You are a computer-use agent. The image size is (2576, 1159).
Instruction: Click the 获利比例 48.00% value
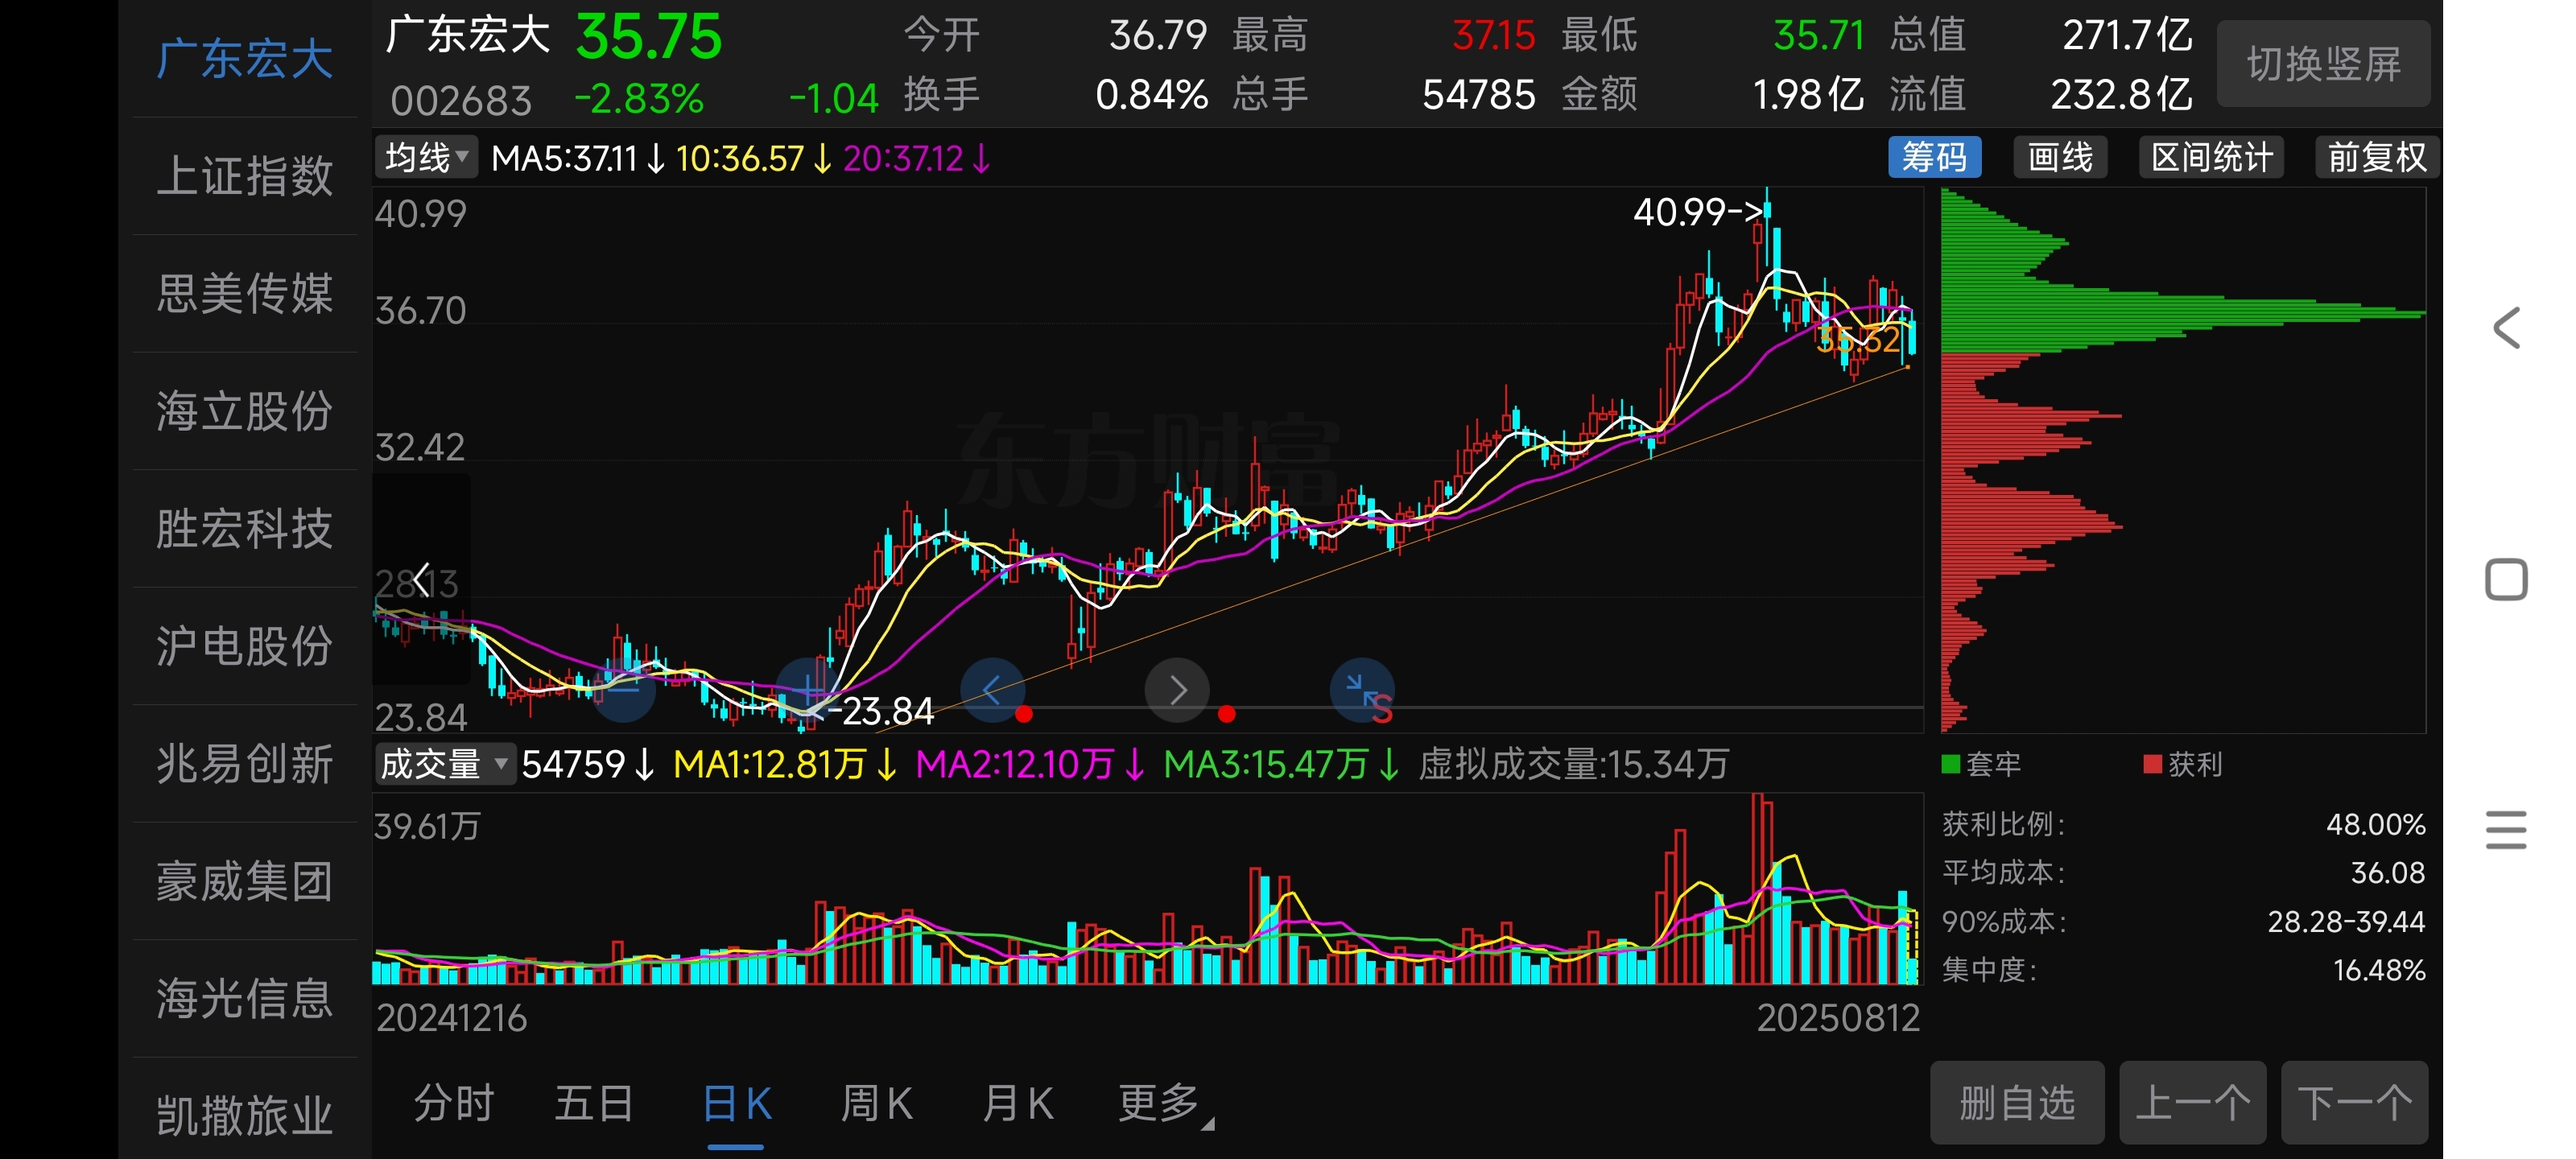(2375, 825)
